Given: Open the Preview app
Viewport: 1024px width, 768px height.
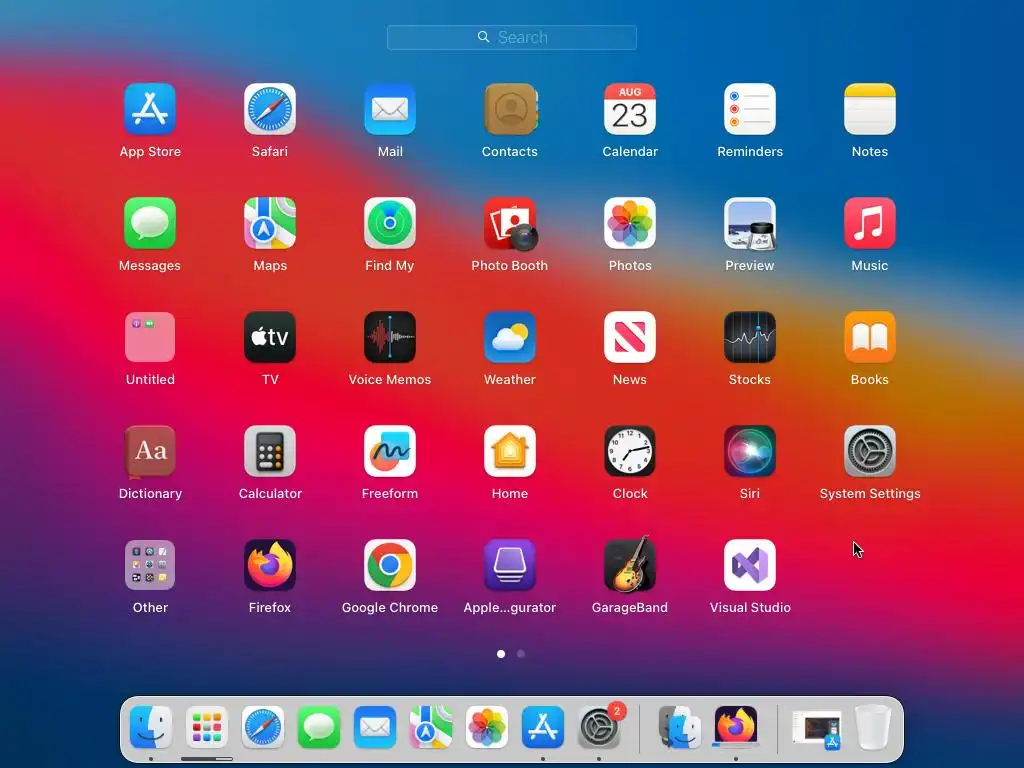Looking at the screenshot, I should [x=750, y=223].
